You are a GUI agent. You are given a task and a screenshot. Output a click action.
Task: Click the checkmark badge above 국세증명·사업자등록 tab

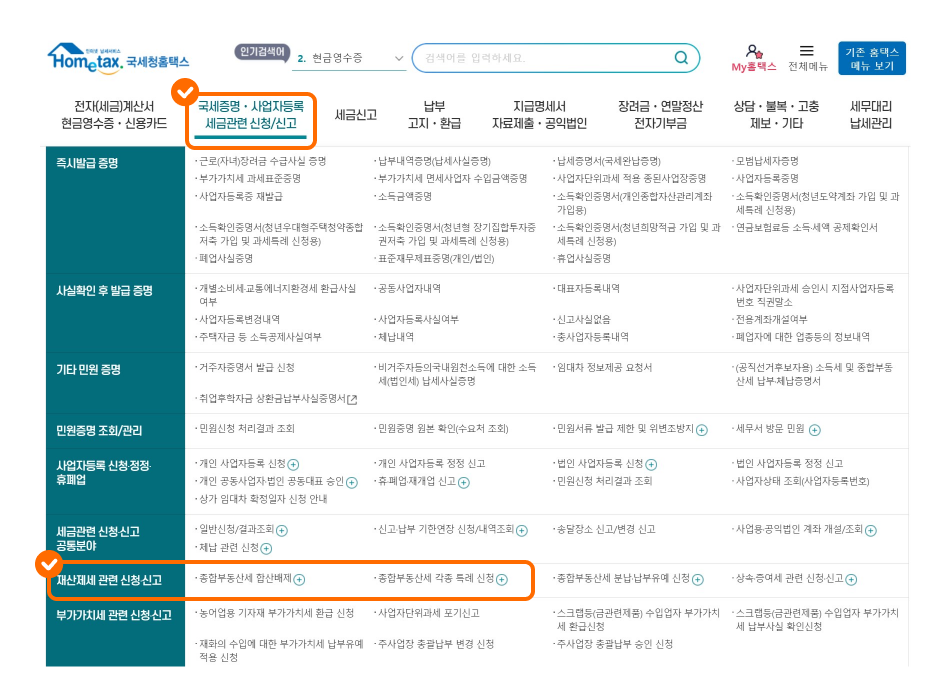pos(183,93)
